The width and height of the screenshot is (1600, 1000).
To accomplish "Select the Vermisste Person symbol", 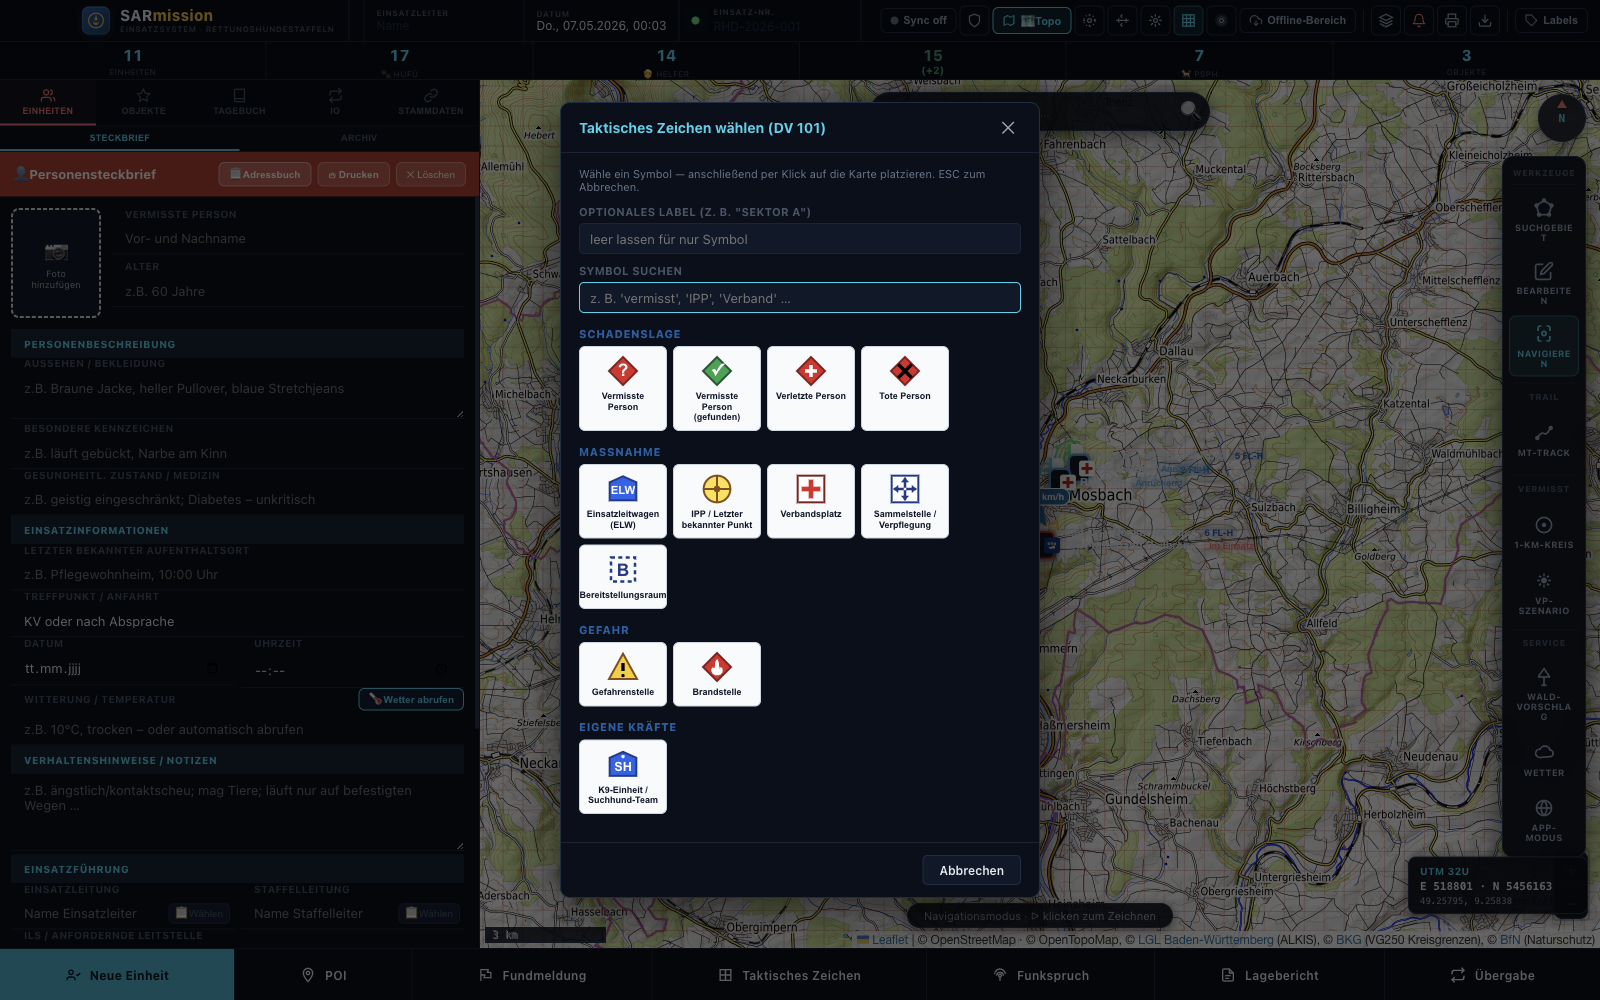I will coord(623,388).
